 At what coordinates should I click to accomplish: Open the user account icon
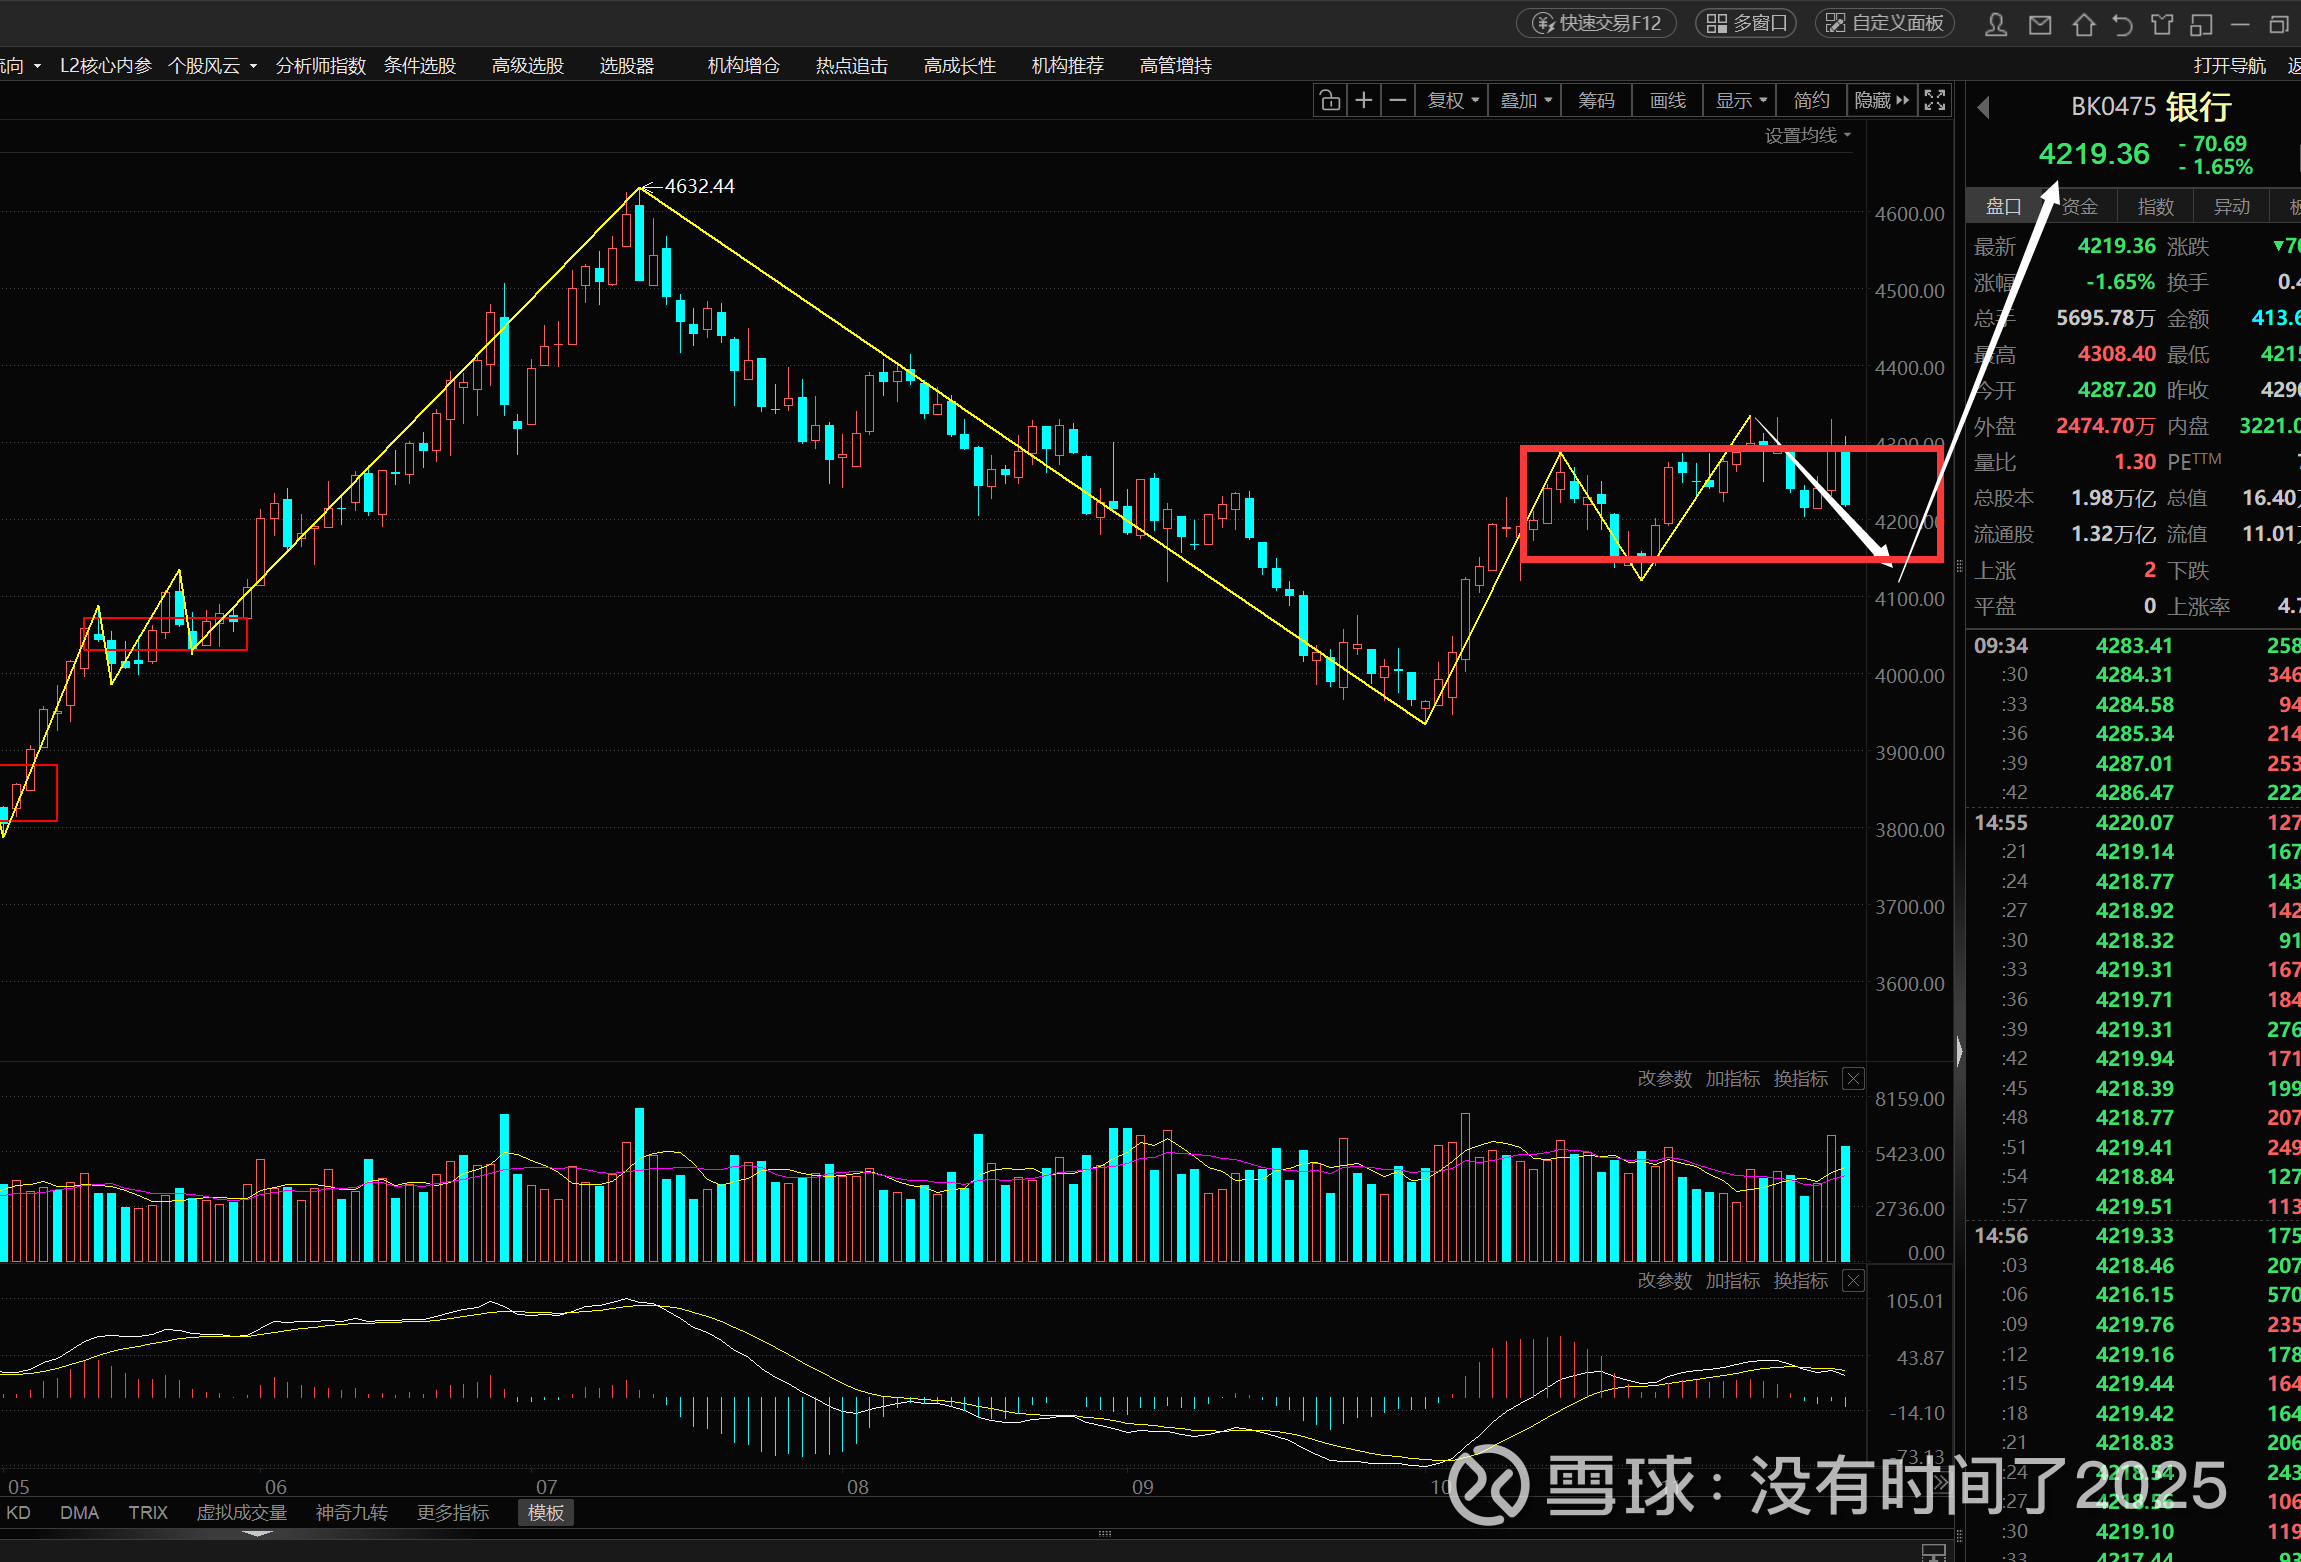point(1995,24)
